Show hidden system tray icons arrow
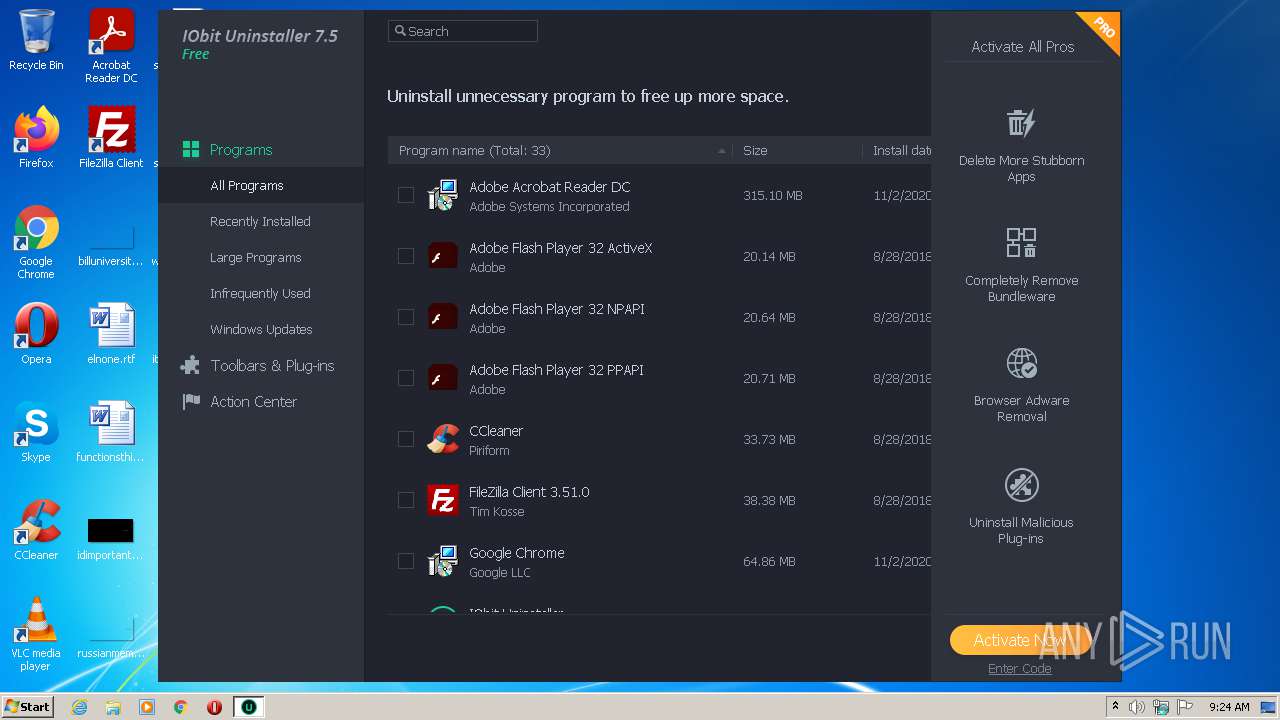 click(1115, 707)
